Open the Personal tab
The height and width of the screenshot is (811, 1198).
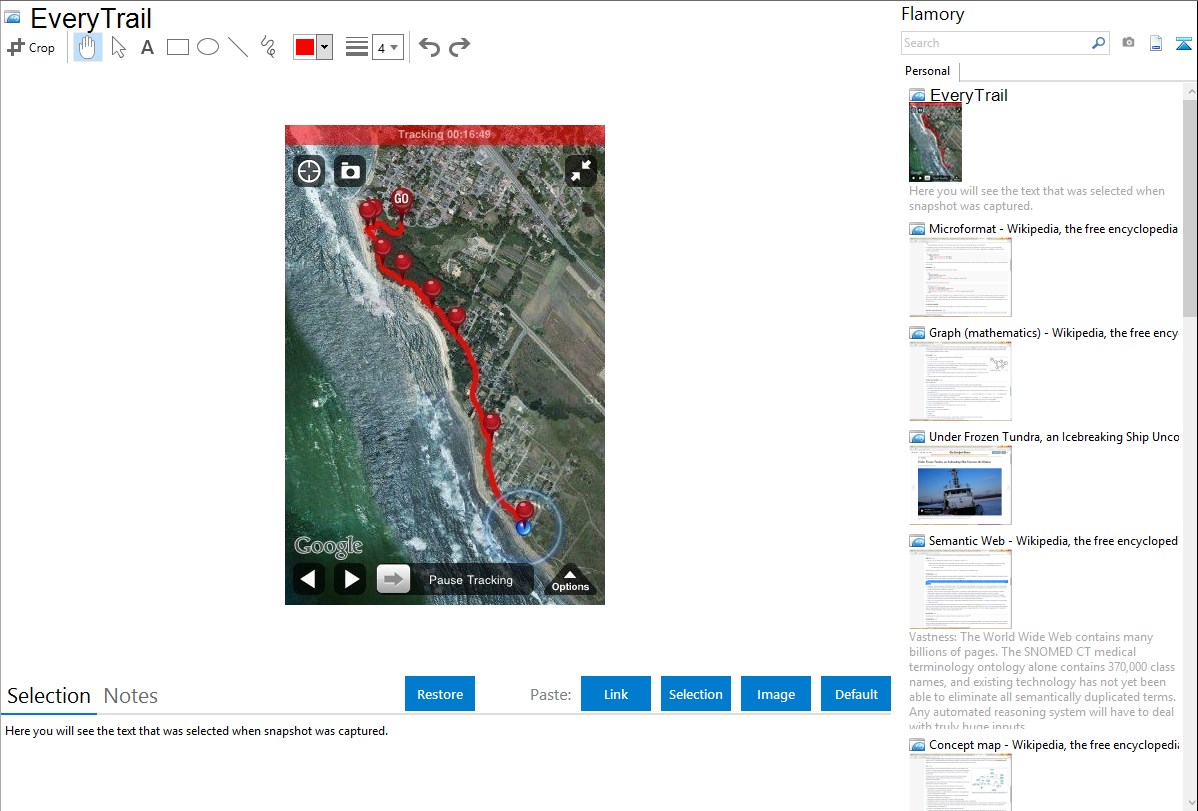click(x=928, y=71)
